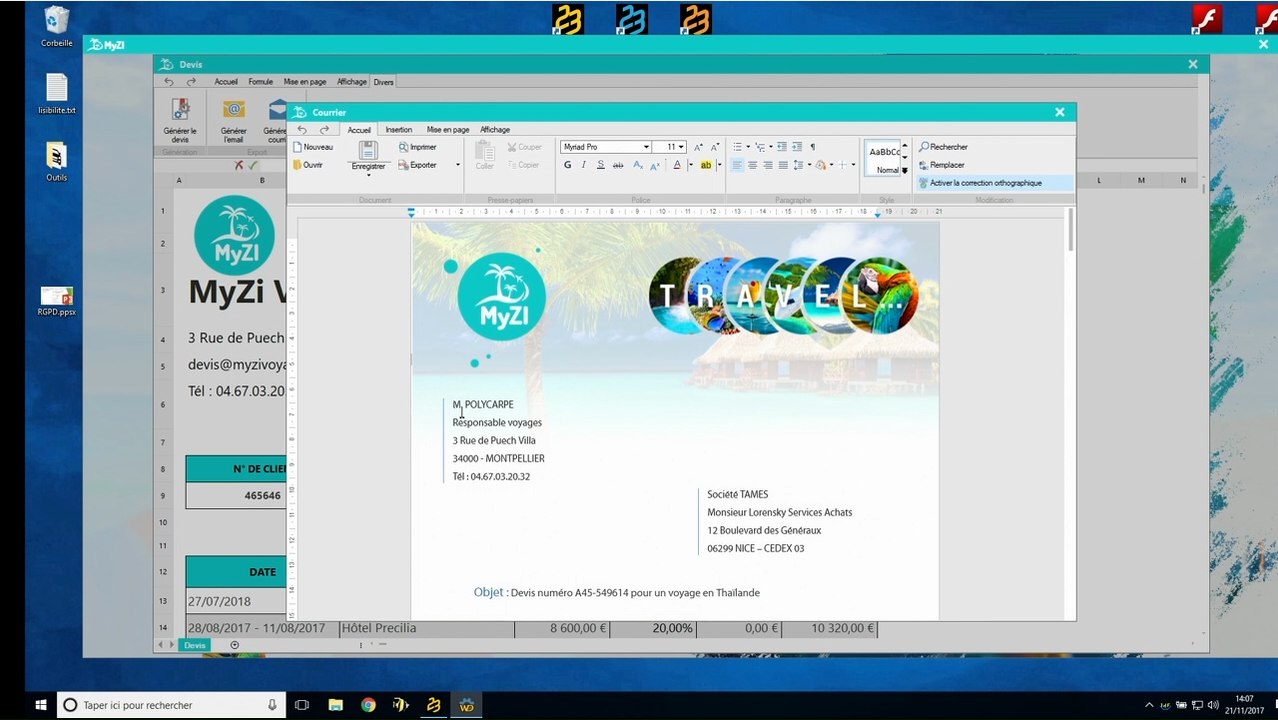Click the green check icon in Devis
1278x720 pixels.
pyautogui.click(x=253, y=166)
